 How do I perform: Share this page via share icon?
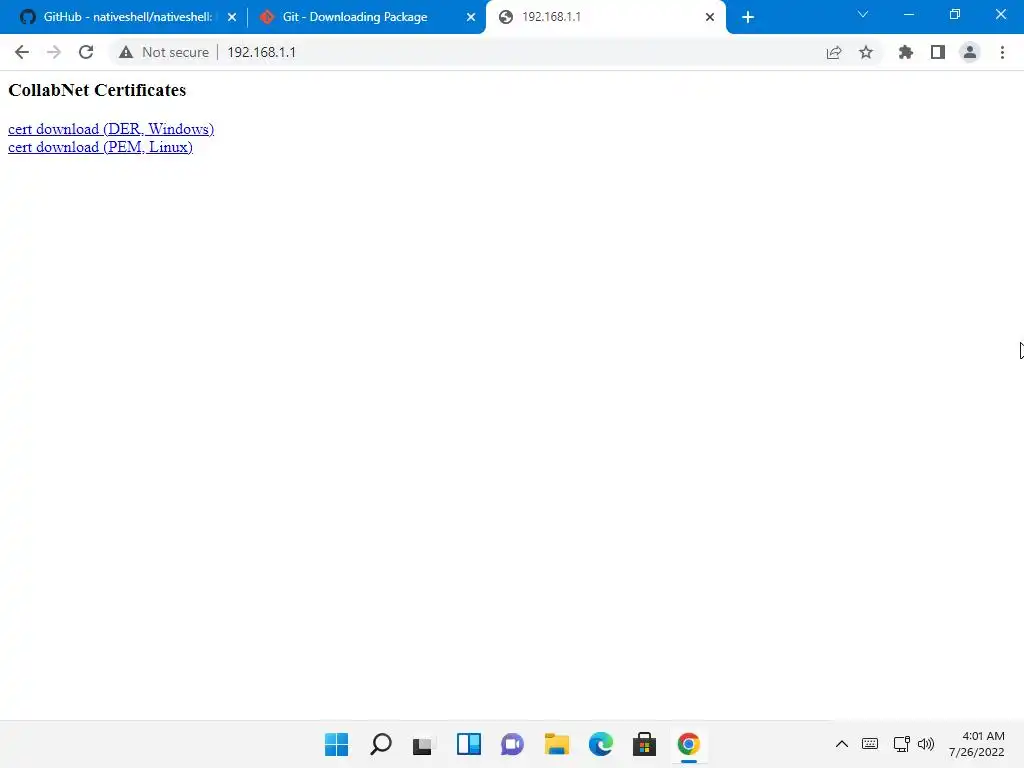[x=834, y=52]
